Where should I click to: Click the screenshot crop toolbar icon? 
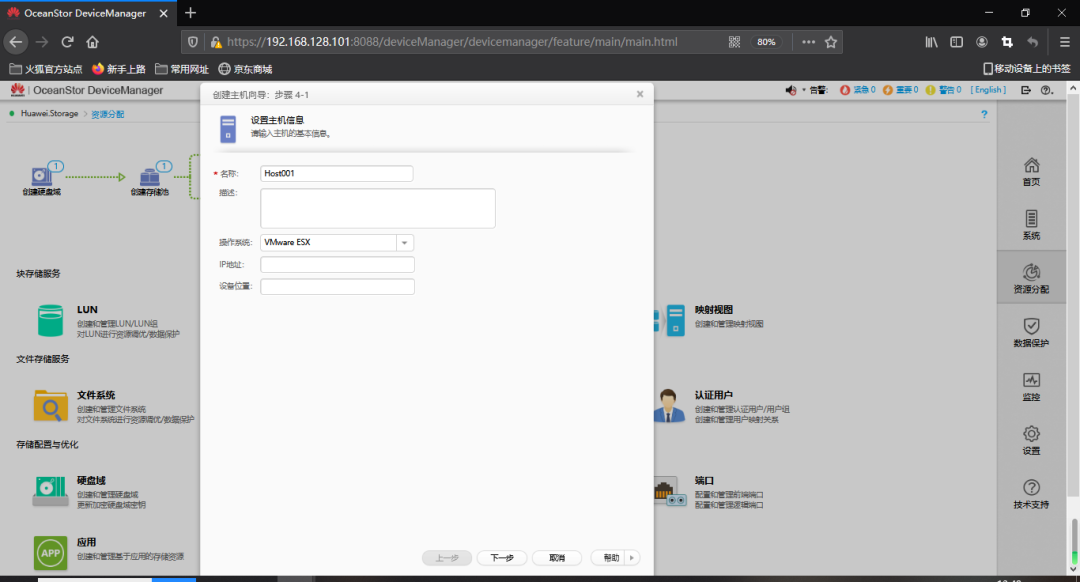coord(1007,42)
